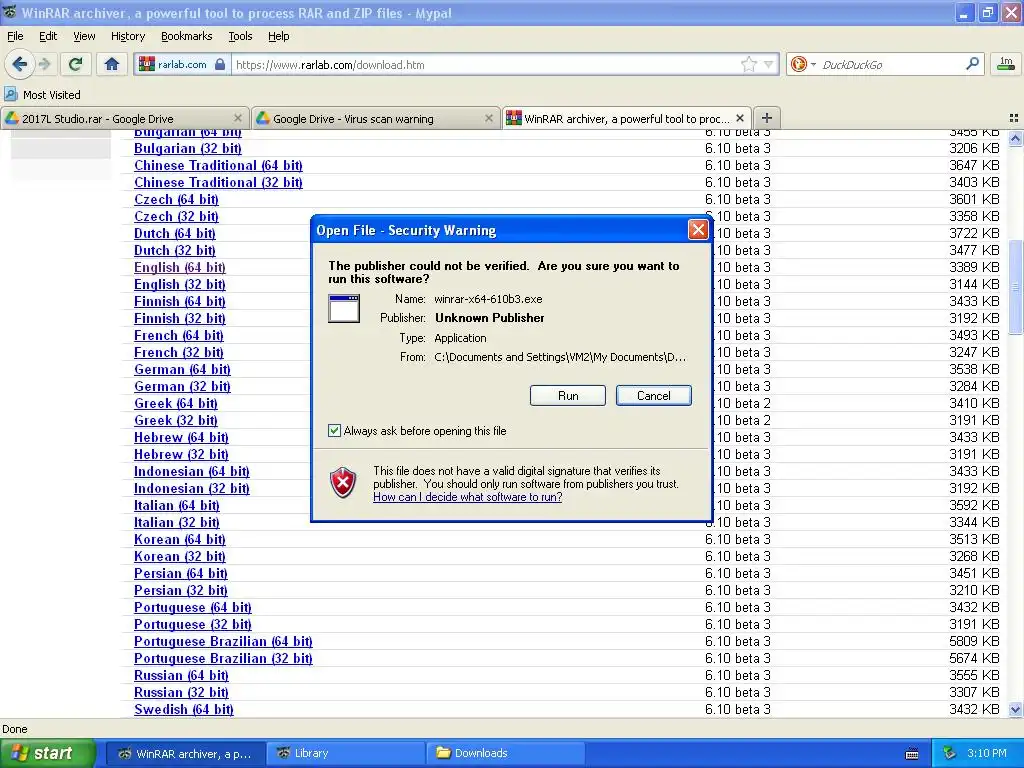Viewport: 1024px width, 768px height.
Task: Open the URL history dropdown arrow
Action: pos(769,64)
